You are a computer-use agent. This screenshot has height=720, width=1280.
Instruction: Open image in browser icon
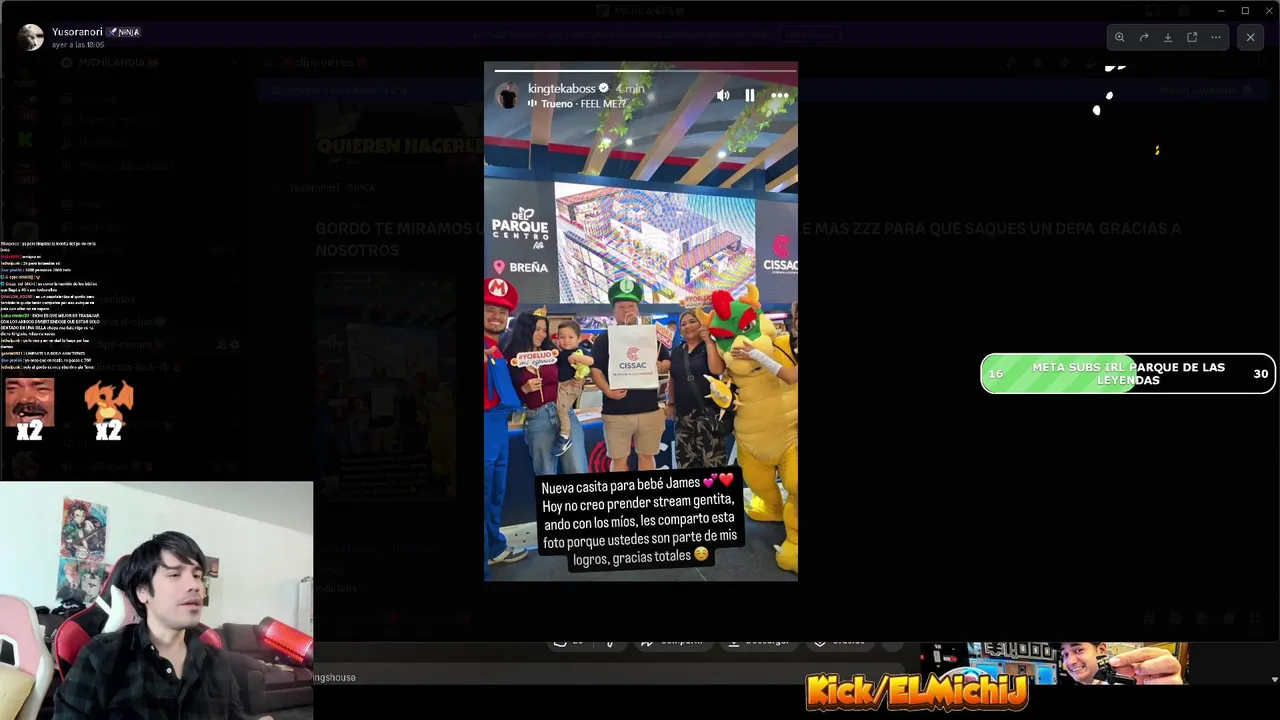(1192, 37)
